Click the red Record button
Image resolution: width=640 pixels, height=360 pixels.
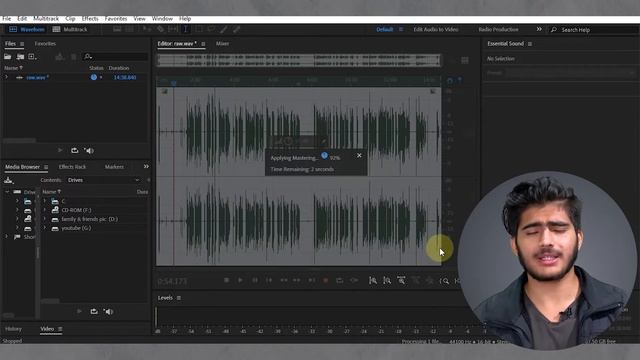[326, 280]
